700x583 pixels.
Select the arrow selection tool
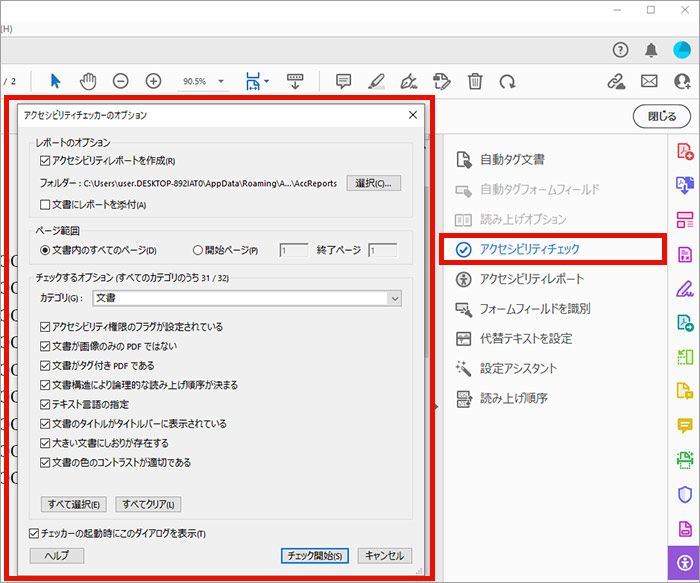click(55, 81)
